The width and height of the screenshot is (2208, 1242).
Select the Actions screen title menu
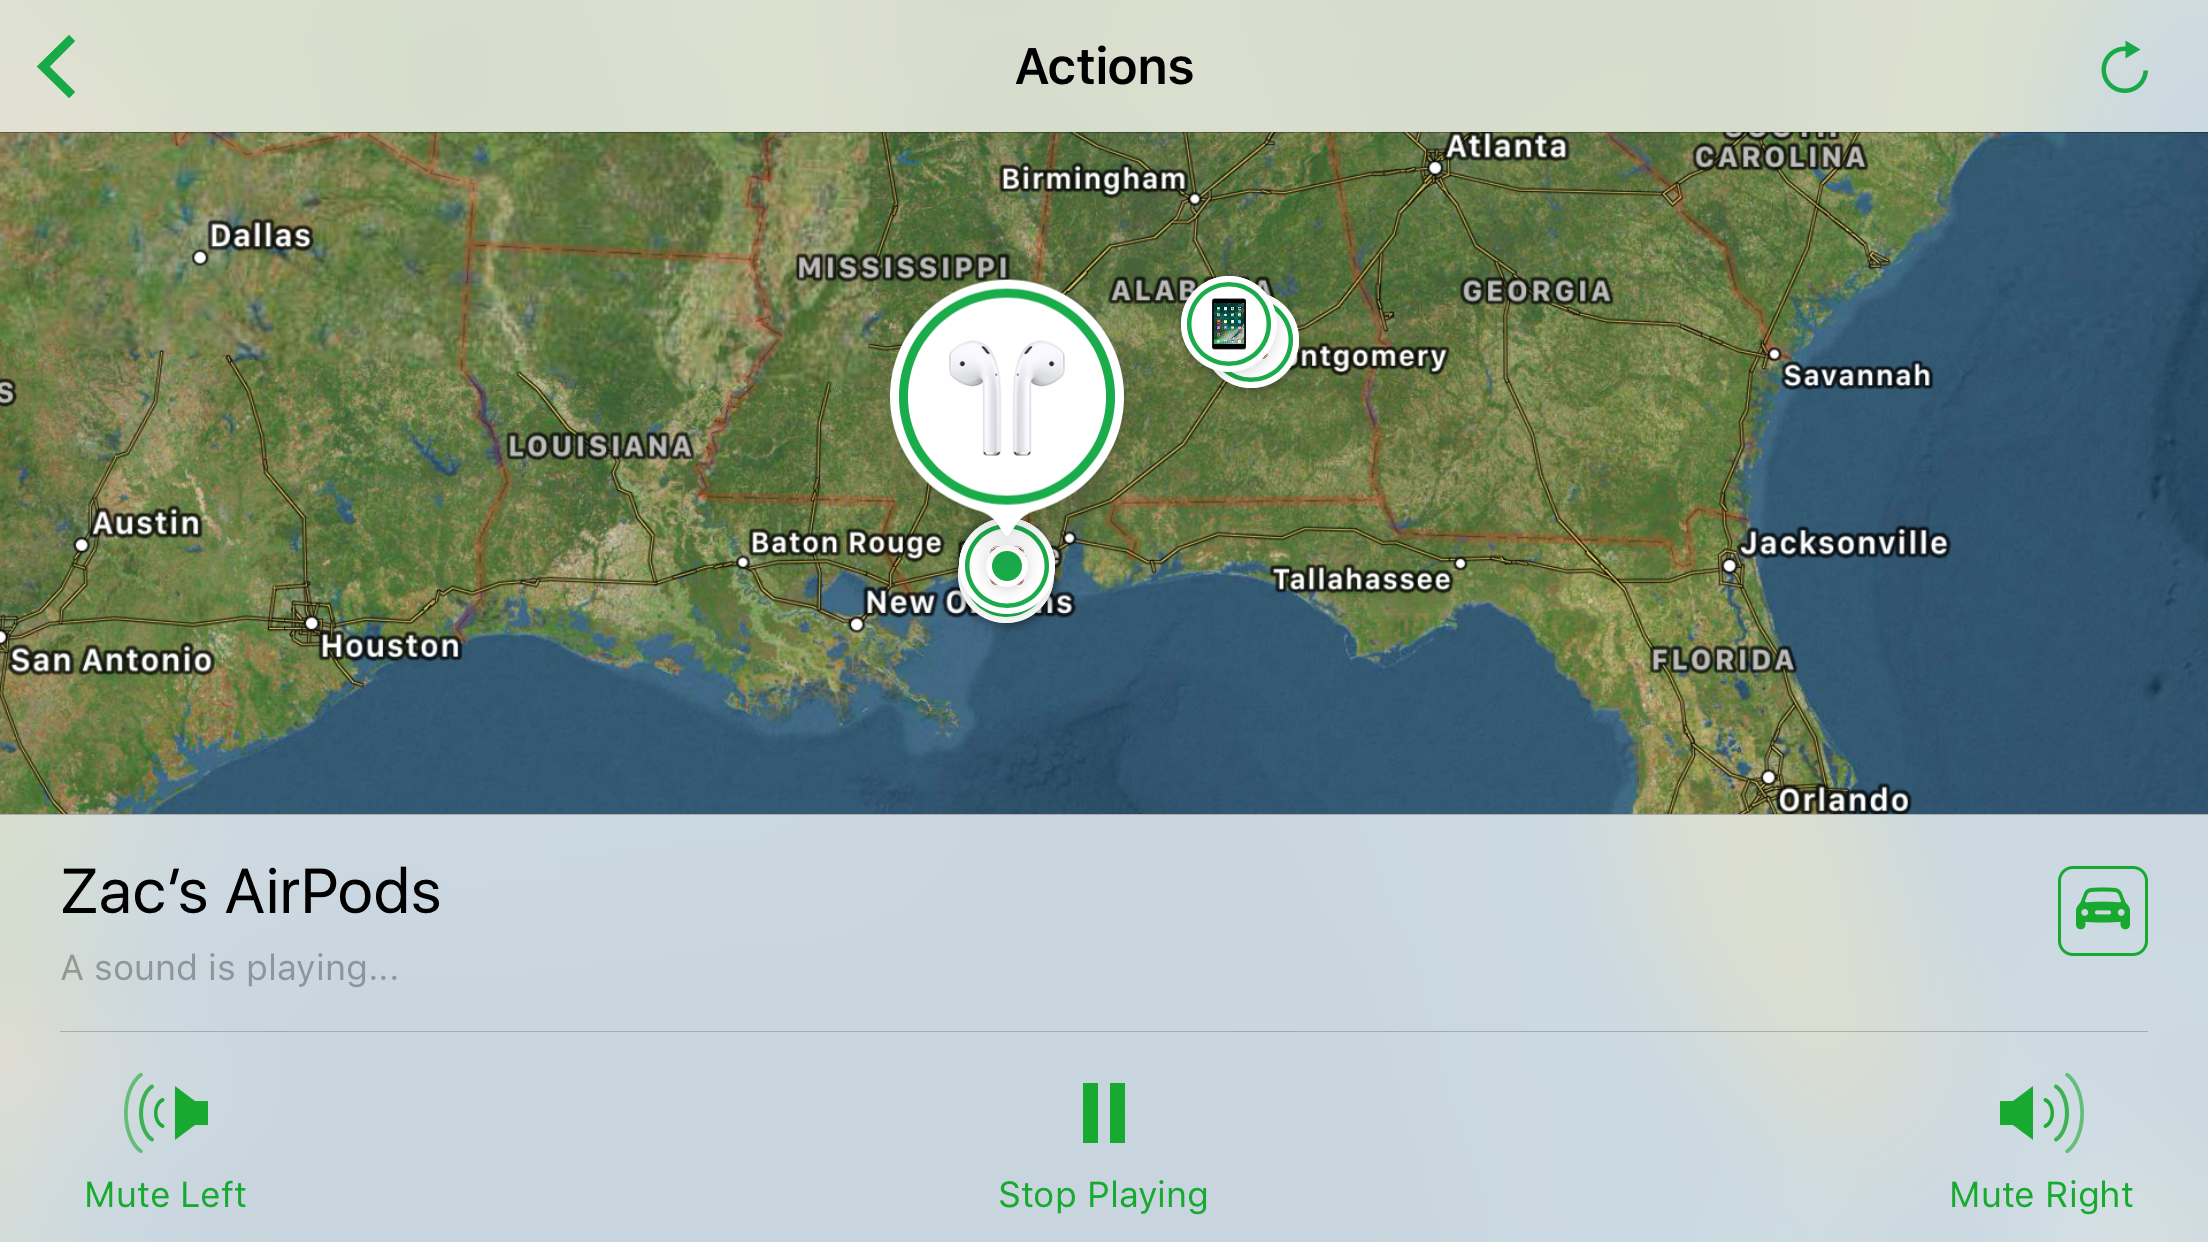(1104, 65)
